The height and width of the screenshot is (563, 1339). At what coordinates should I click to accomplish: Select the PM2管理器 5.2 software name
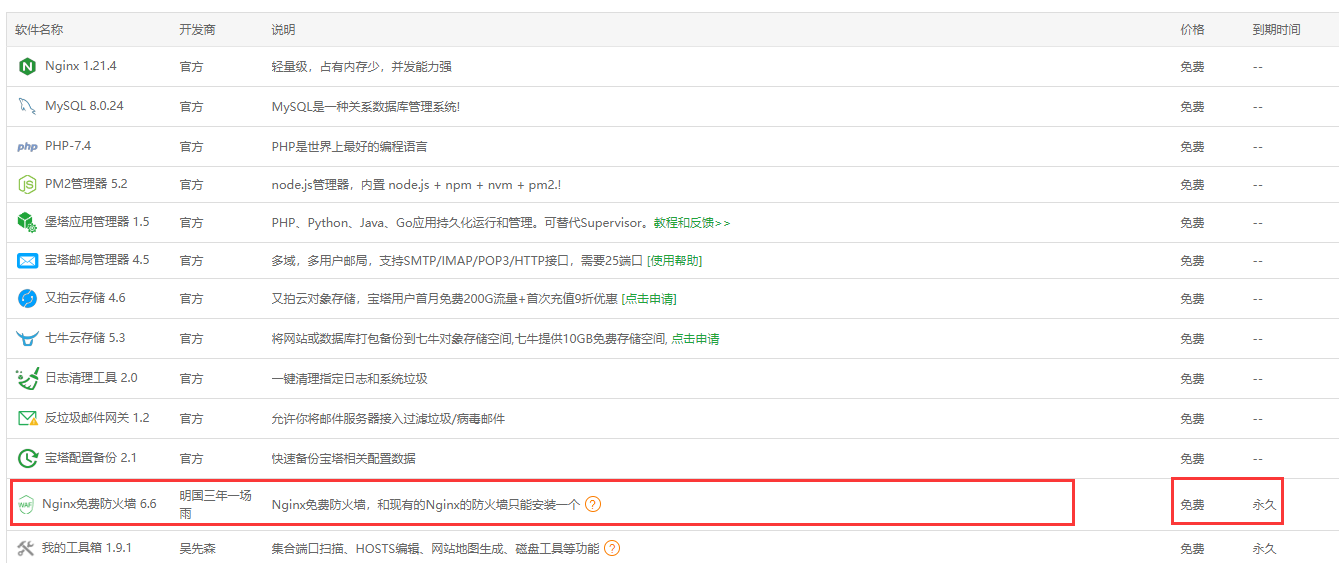tap(86, 185)
